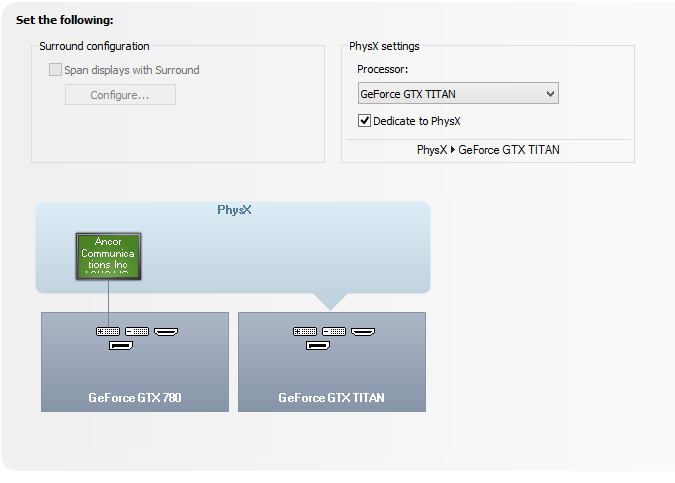
Task: Uncheck Dedicate to PhysX checkbox
Action: click(364, 121)
